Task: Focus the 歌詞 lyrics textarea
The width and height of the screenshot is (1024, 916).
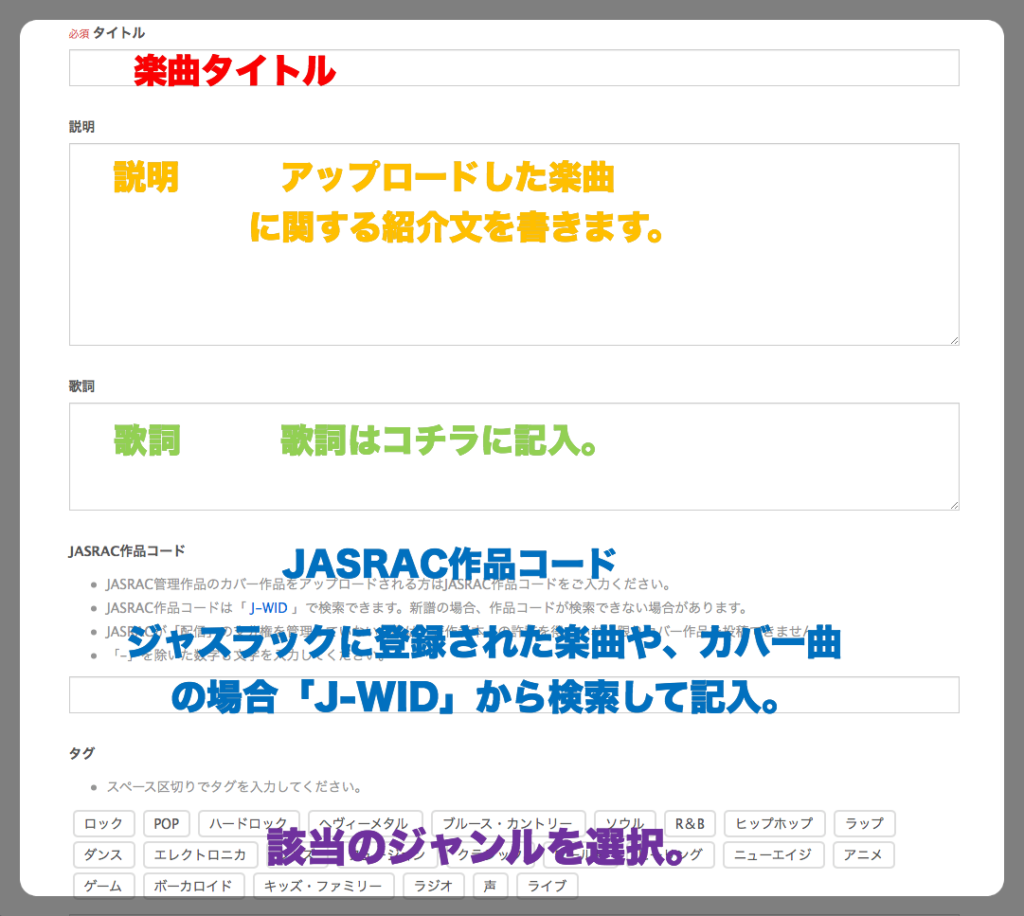Action: click(514, 456)
